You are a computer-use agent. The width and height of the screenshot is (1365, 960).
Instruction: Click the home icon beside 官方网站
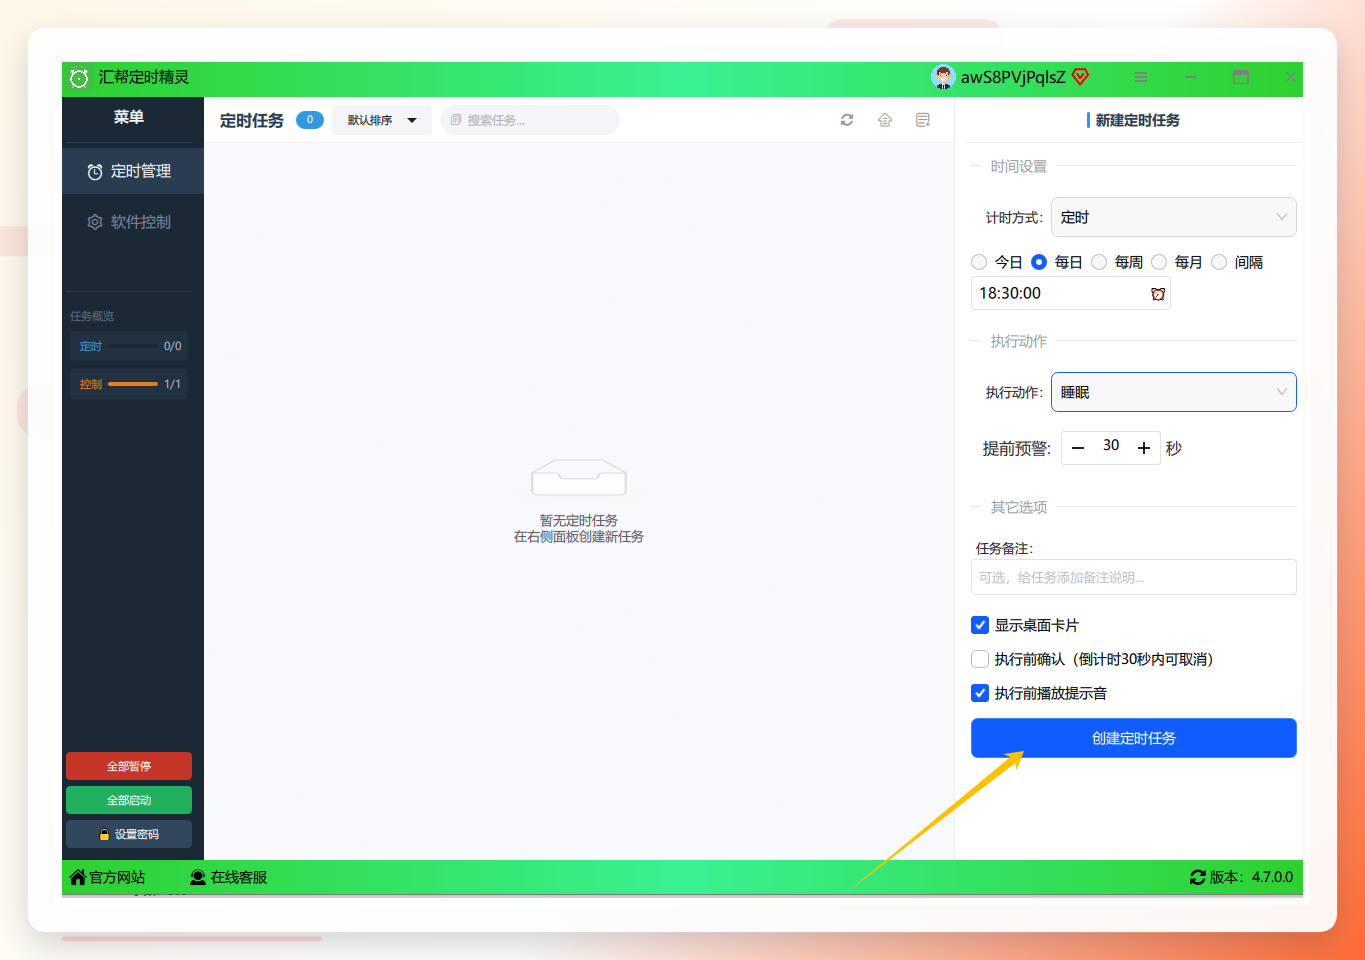pos(78,877)
